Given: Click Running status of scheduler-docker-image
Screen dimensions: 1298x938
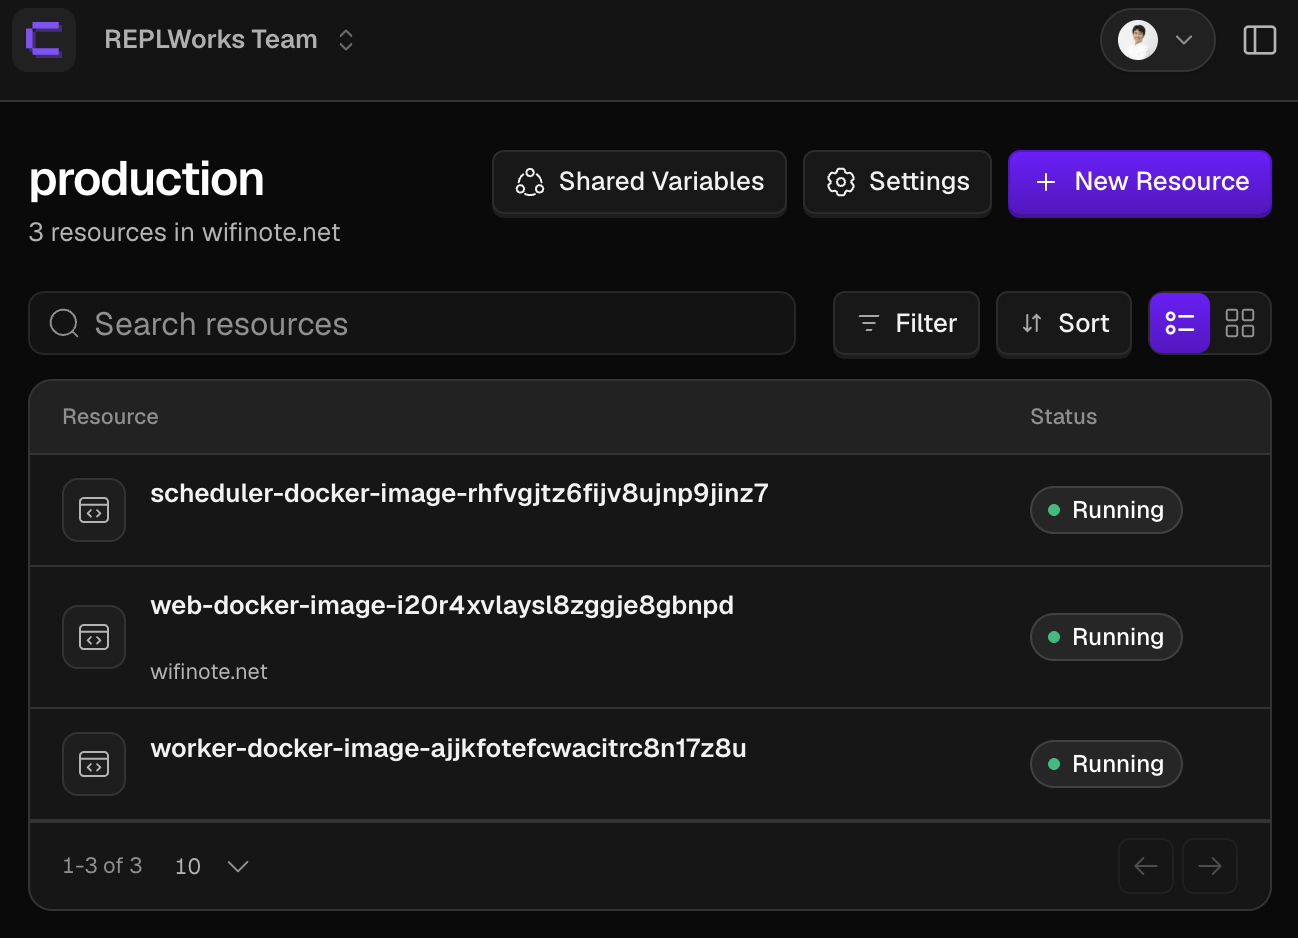Looking at the screenshot, I should [1106, 510].
